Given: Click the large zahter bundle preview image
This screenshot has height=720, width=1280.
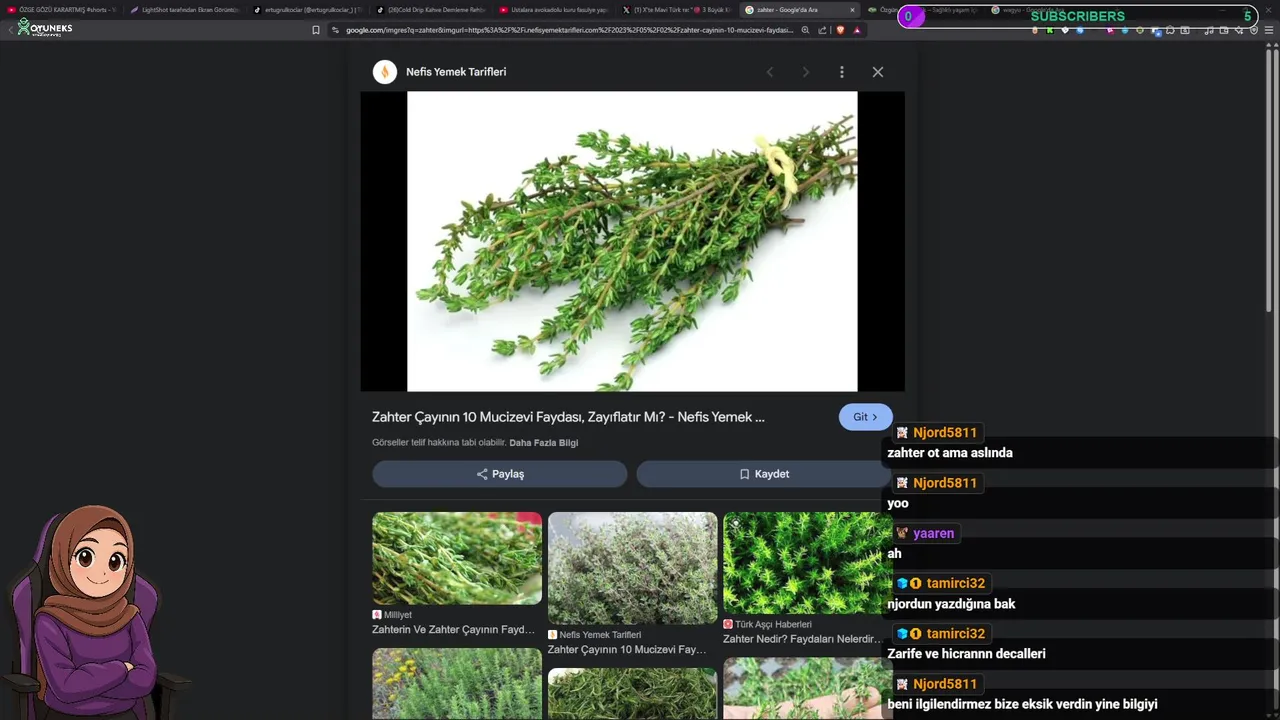Looking at the screenshot, I should [x=632, y=241].
